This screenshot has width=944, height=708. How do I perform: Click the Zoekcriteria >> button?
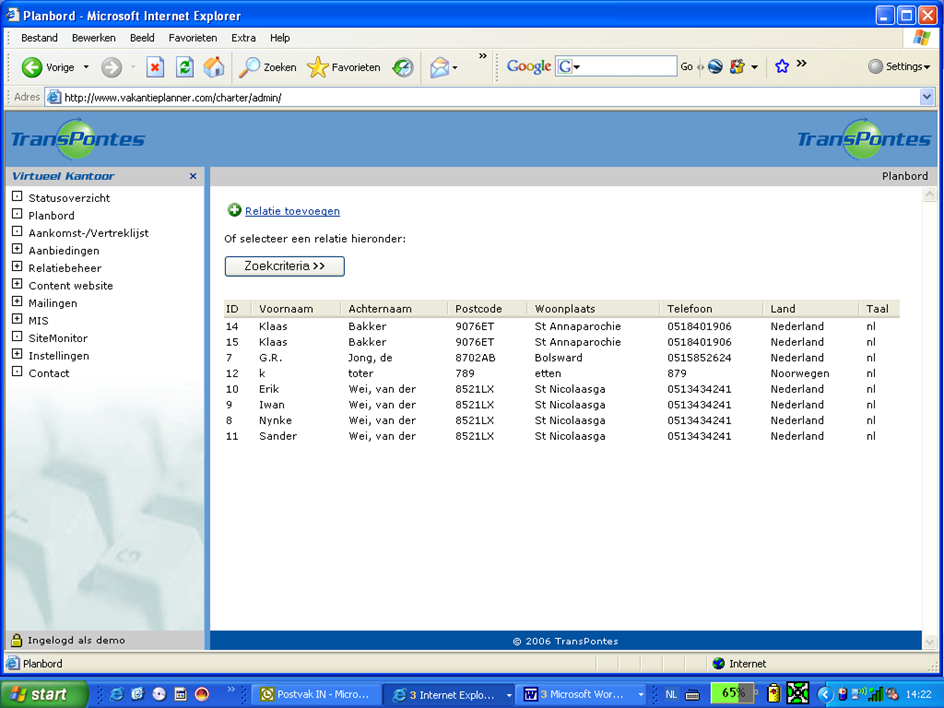point(284,266)
